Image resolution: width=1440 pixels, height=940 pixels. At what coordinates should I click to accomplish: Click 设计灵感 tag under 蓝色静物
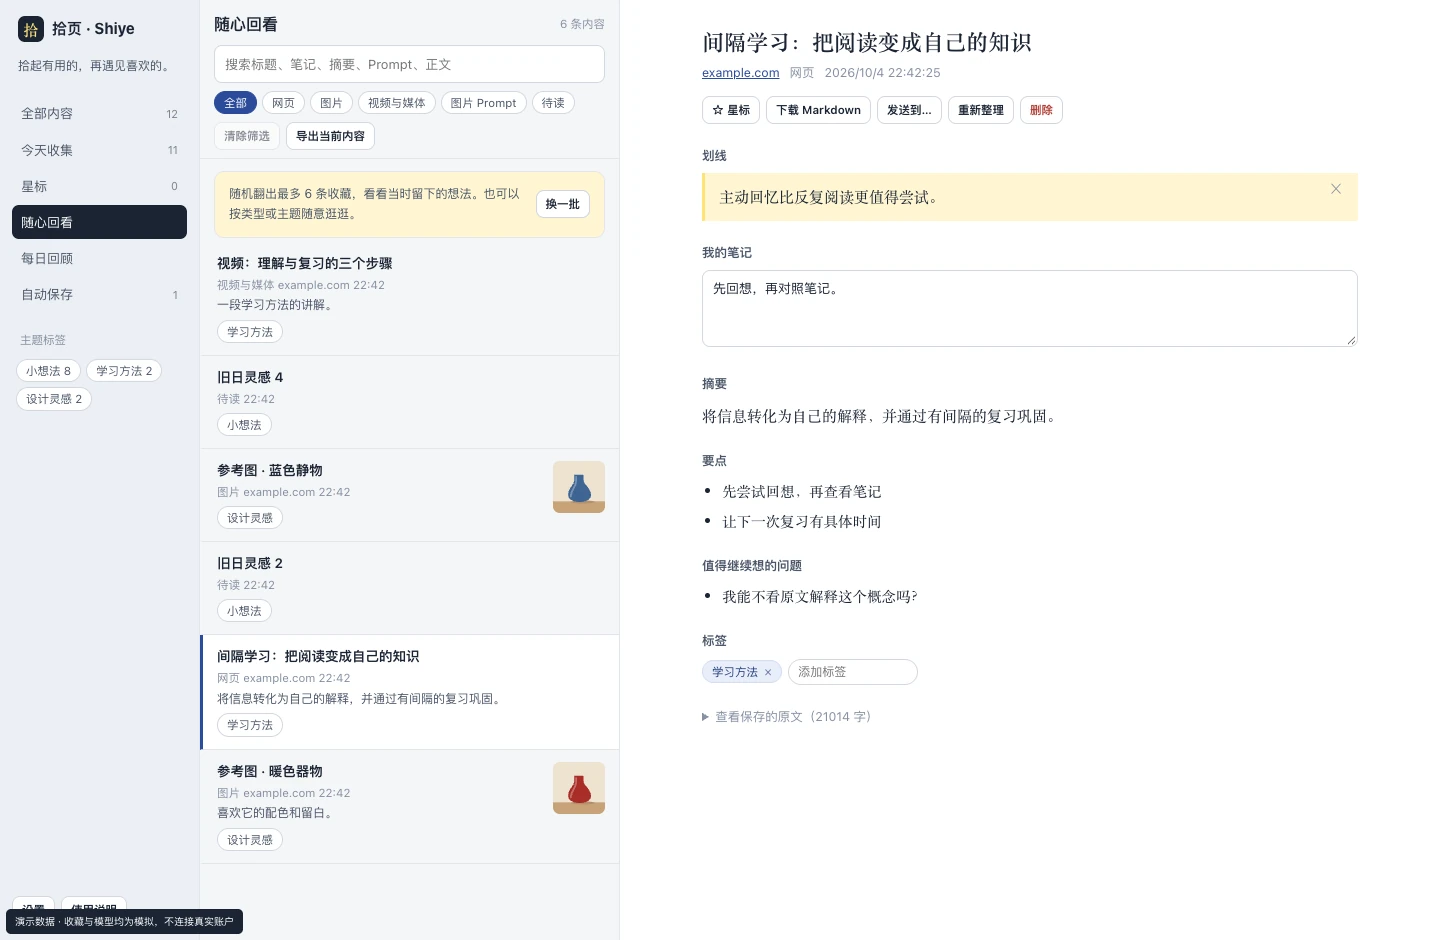[250, 518]
